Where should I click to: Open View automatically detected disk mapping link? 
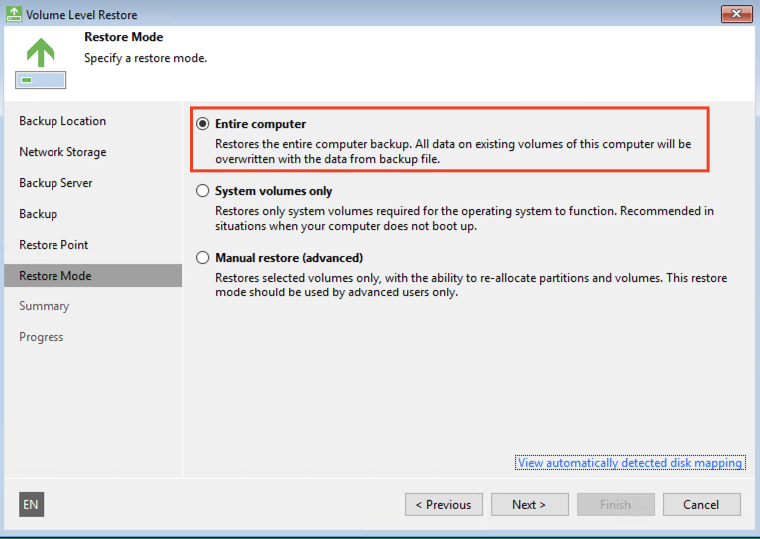pyautogui.click(x=629, y=463)
